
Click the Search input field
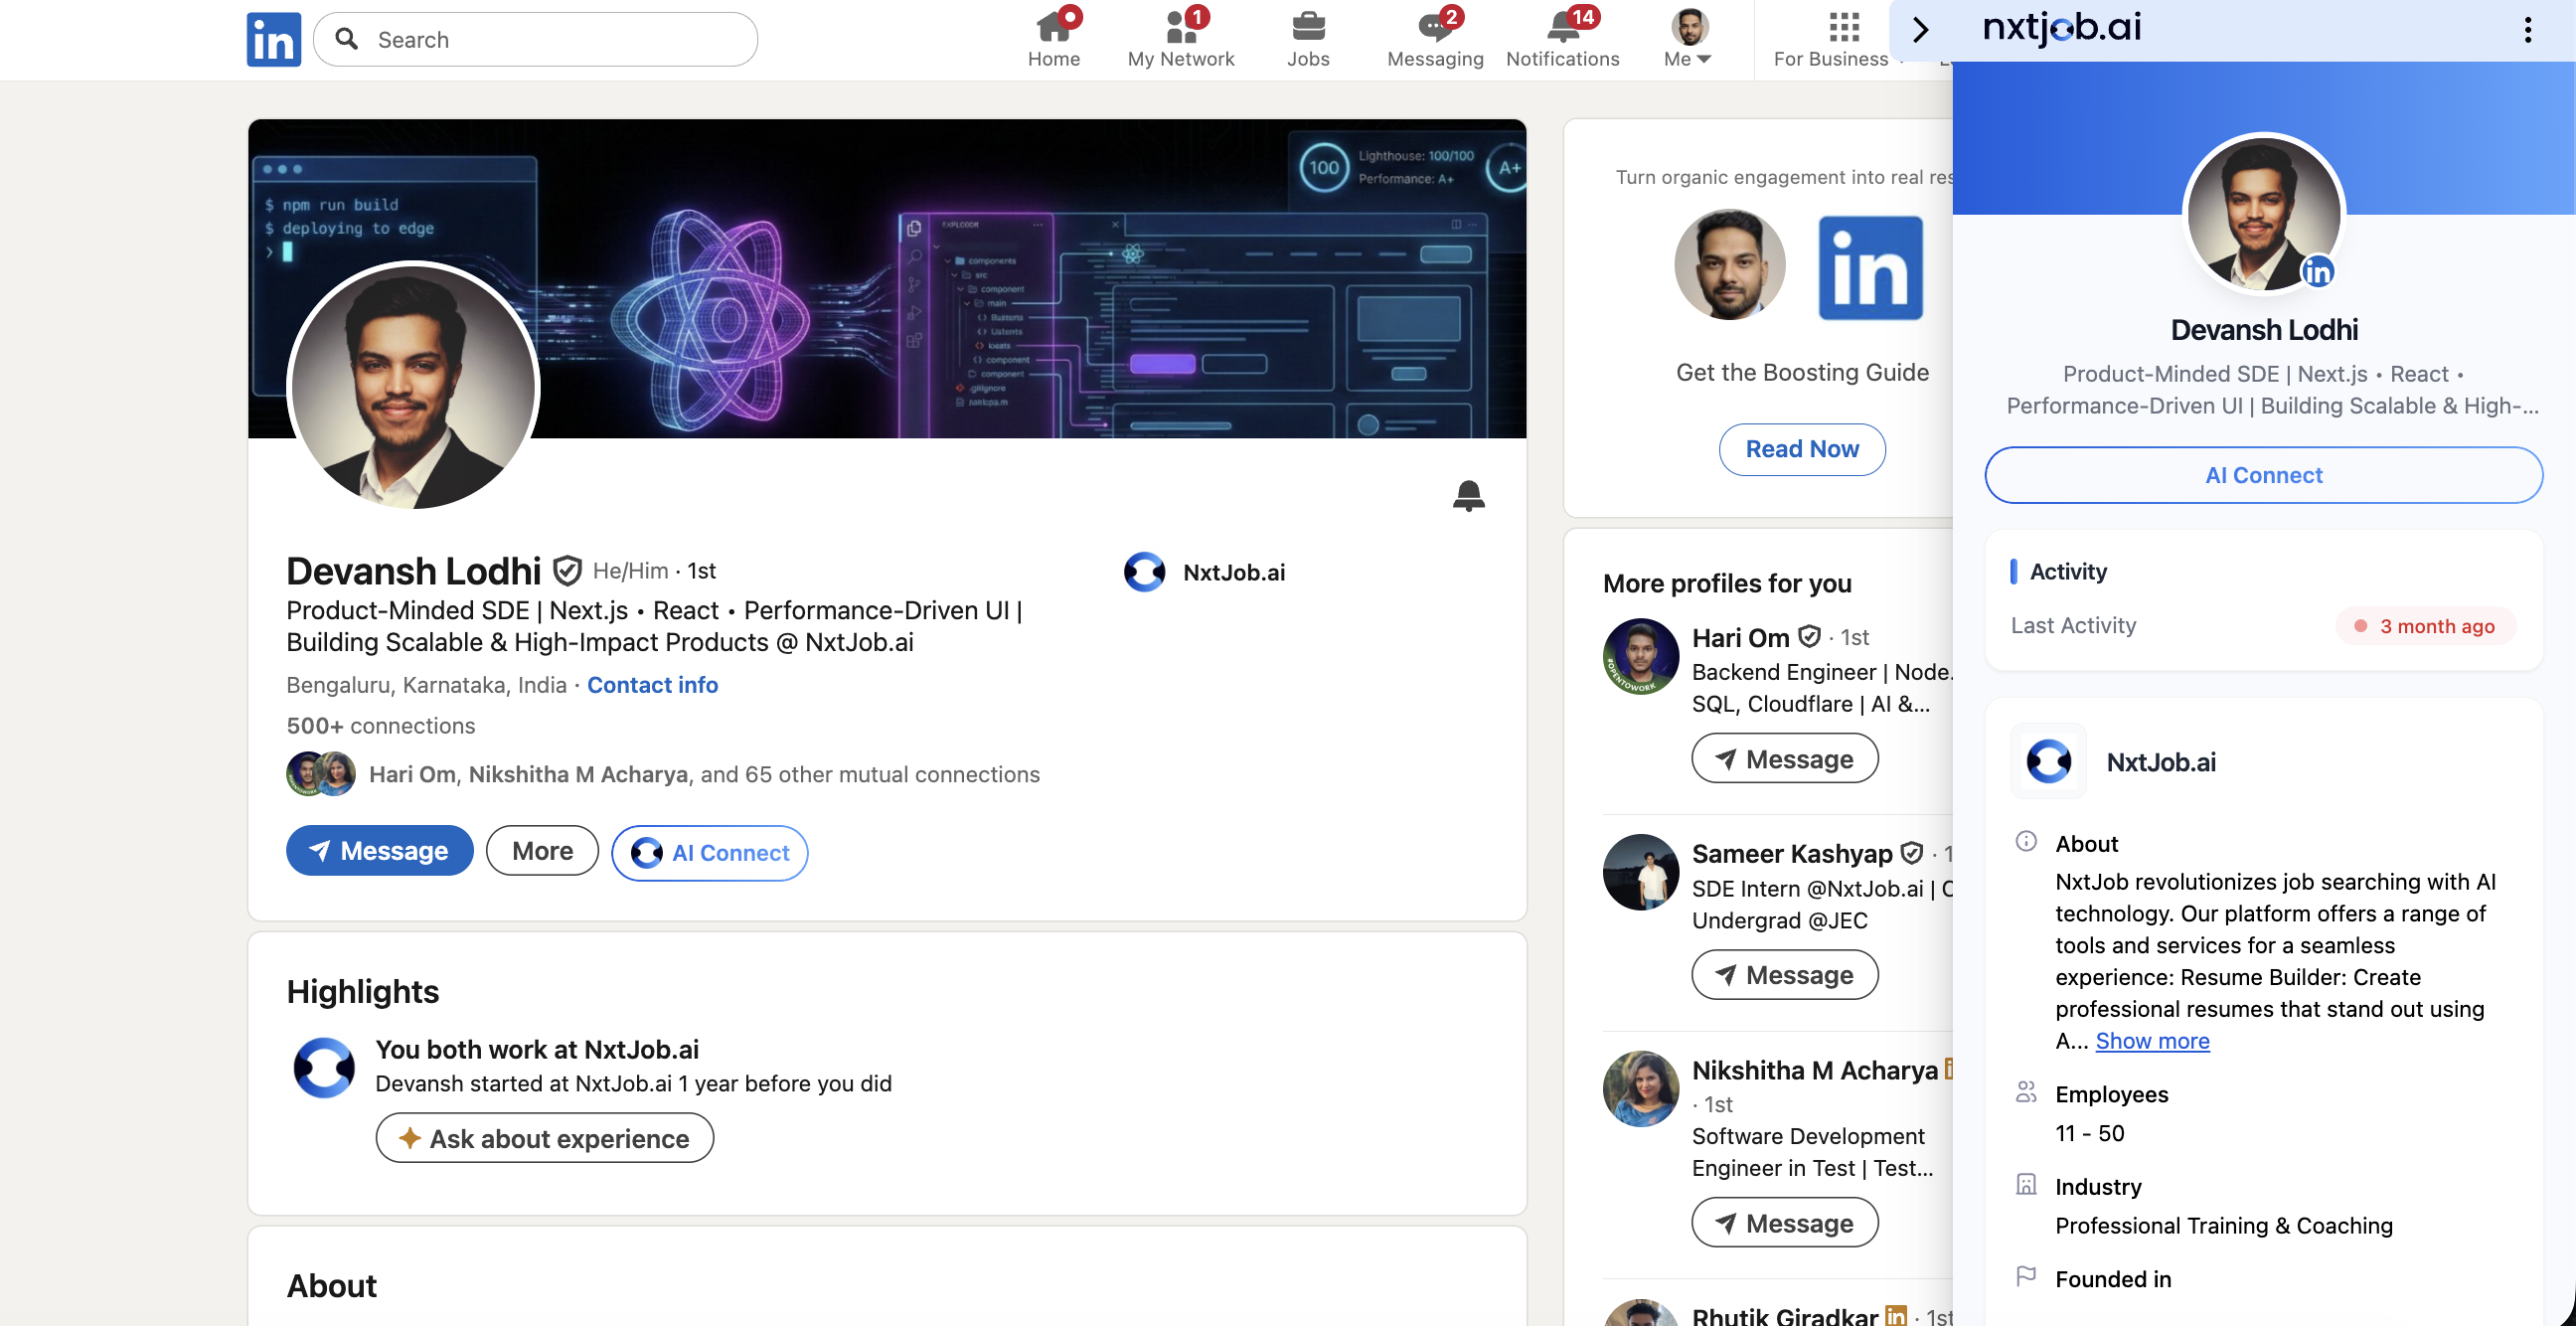click(x=535, y=39)
